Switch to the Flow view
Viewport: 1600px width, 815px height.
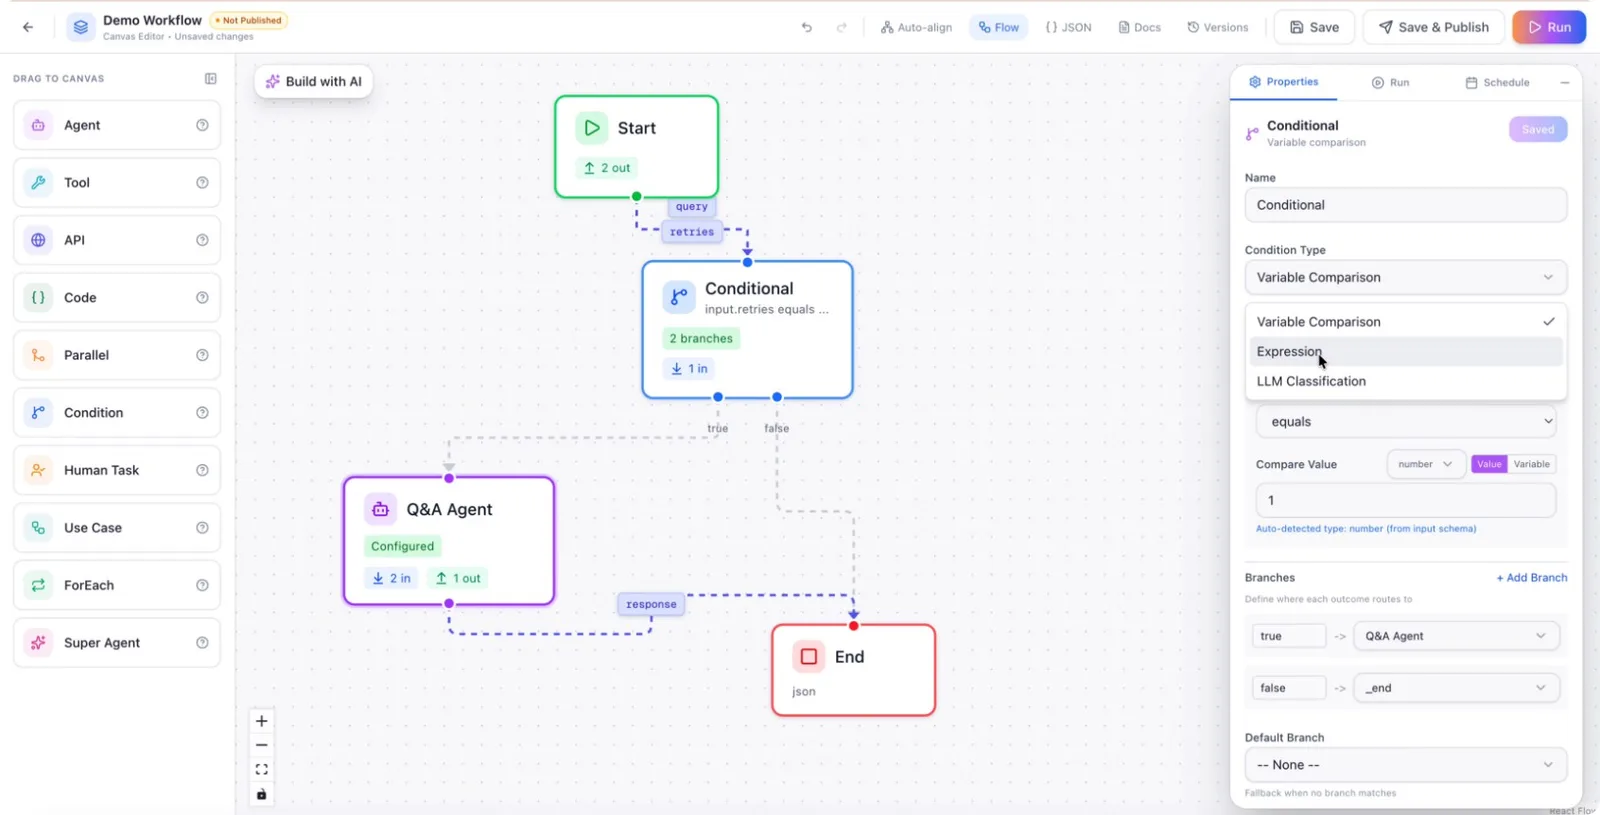(x=999, y=27)
